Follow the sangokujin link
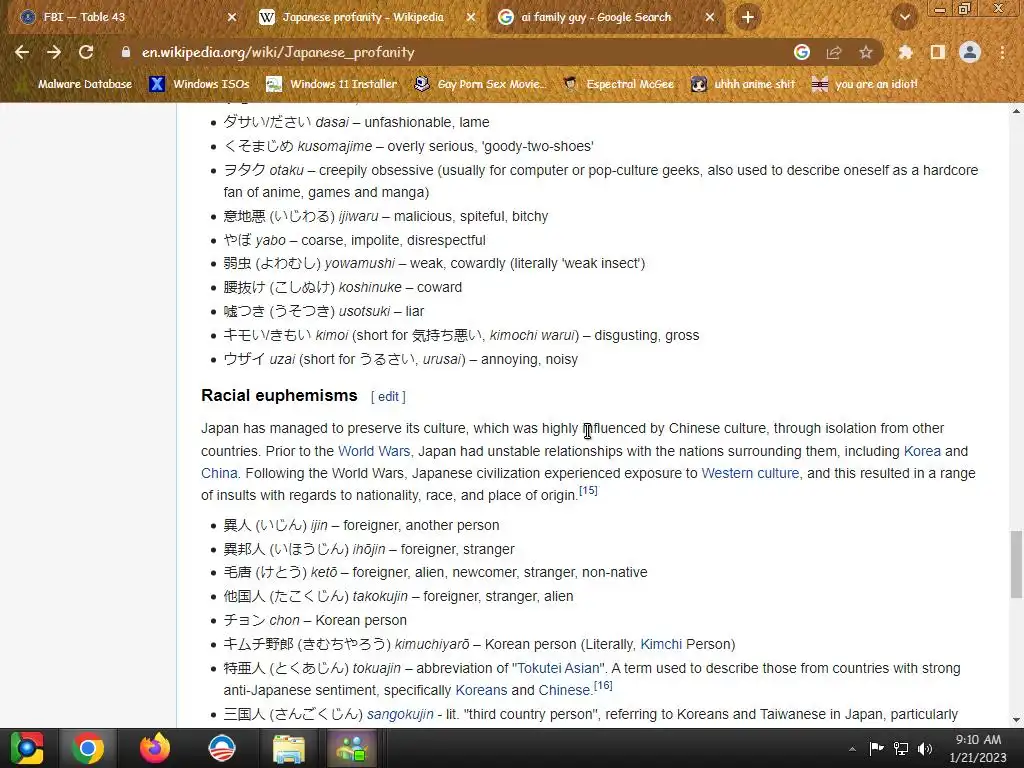 click(400, 714)
